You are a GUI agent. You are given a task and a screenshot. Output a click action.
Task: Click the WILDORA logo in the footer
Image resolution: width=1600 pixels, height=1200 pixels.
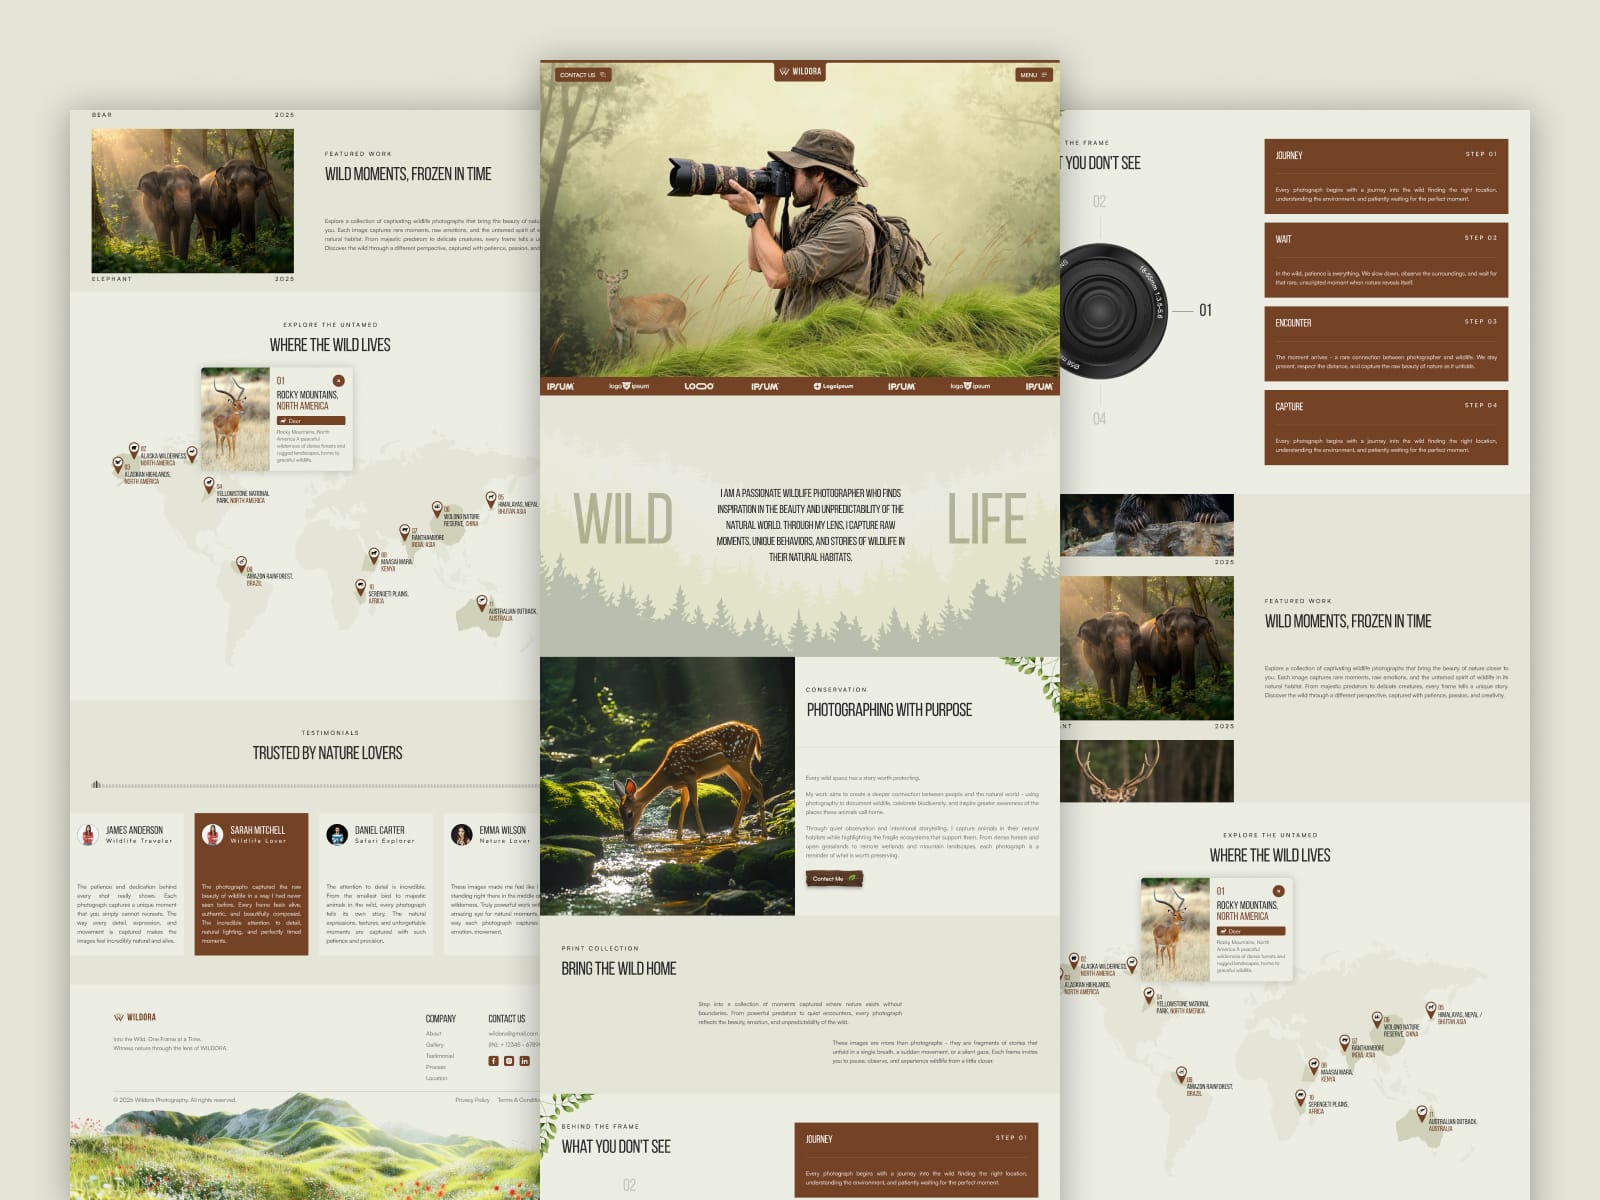[x=135, y=1017]
